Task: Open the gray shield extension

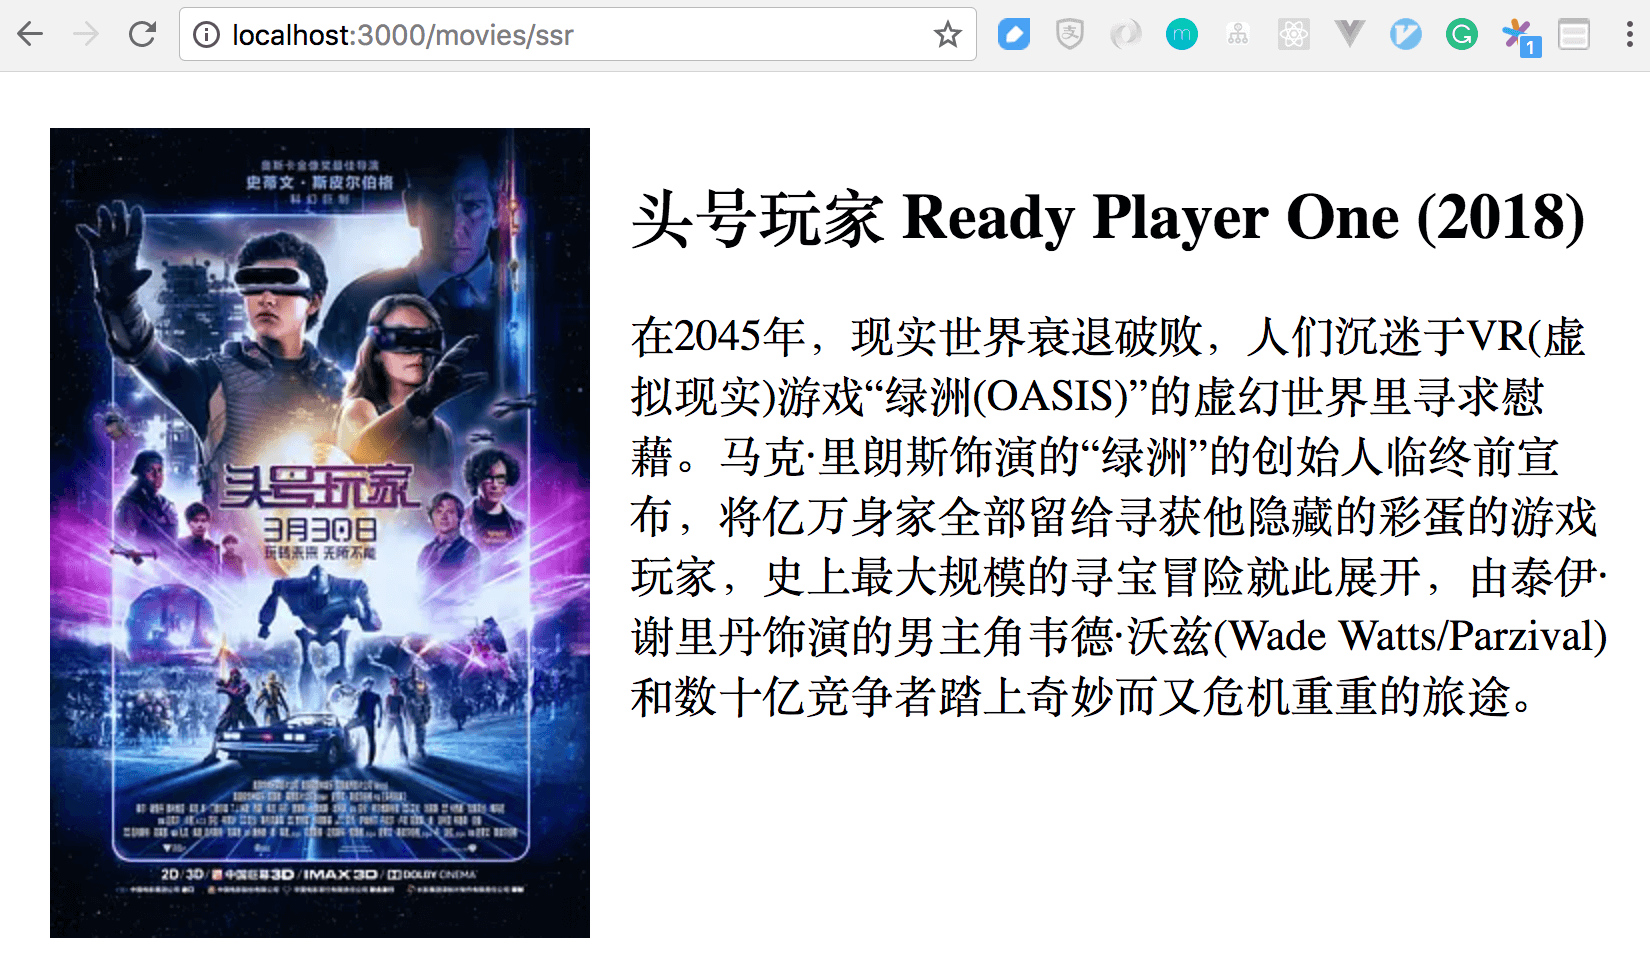Action: (1070, 35)
